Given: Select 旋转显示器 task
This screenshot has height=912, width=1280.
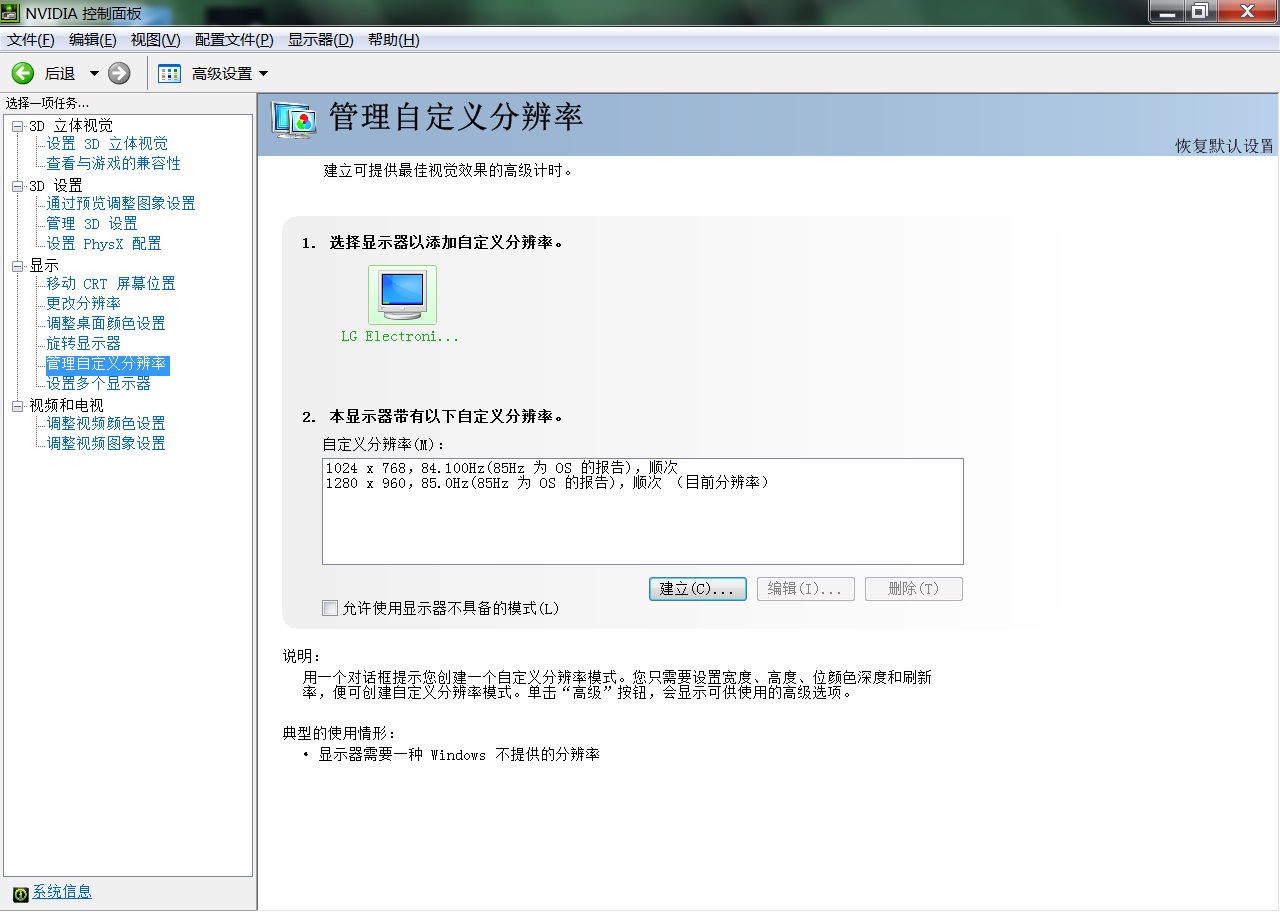Looking at the screenshot, I should coord(84,344).
